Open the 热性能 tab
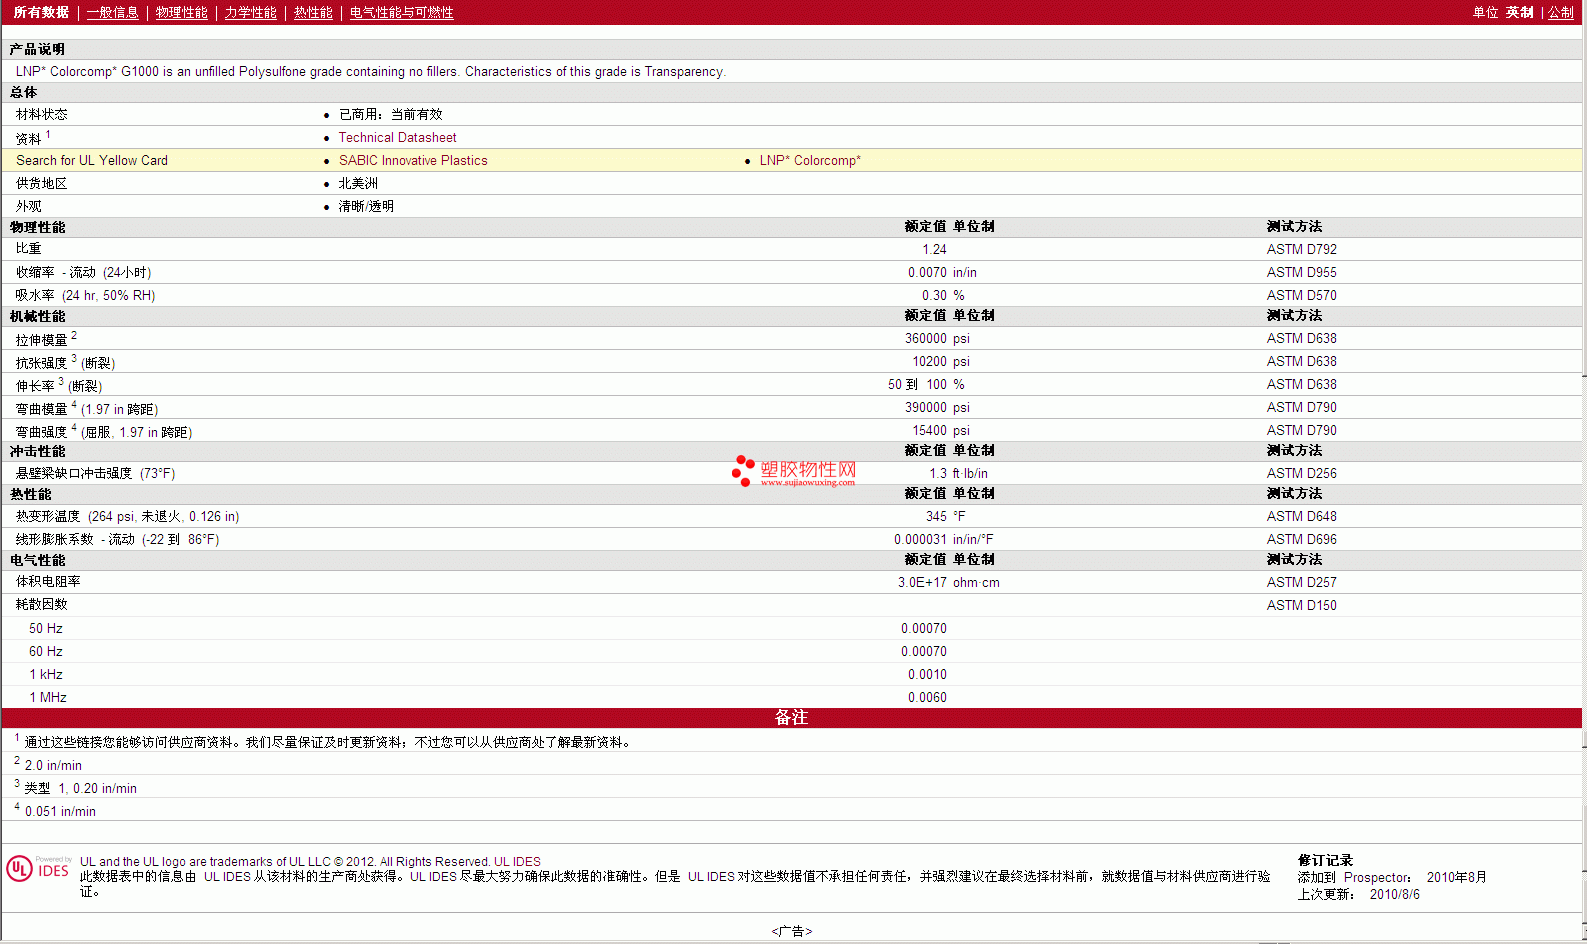1587x944 pixels. (x=313, y=12)
